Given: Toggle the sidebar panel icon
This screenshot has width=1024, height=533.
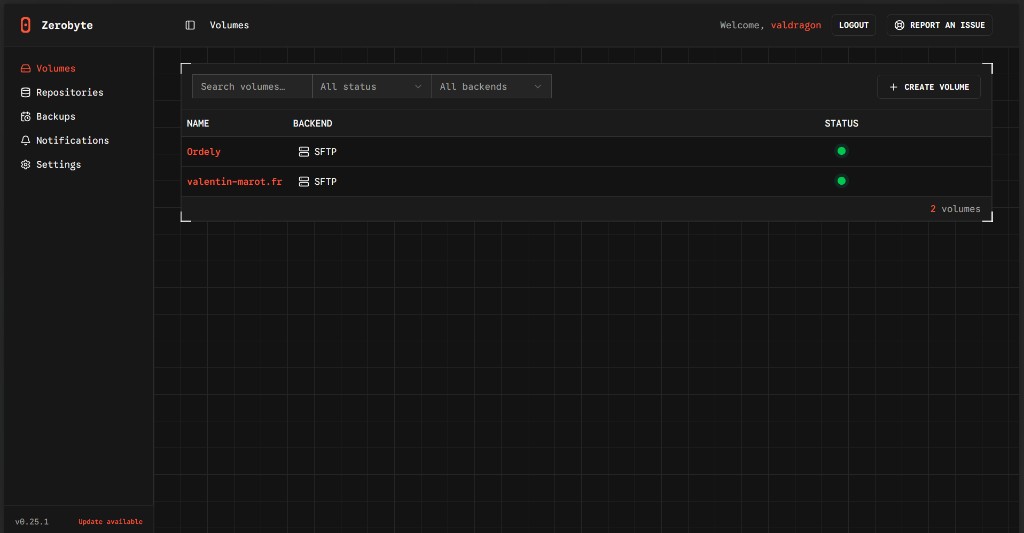Looking at the screenshot, I should 190,25.
